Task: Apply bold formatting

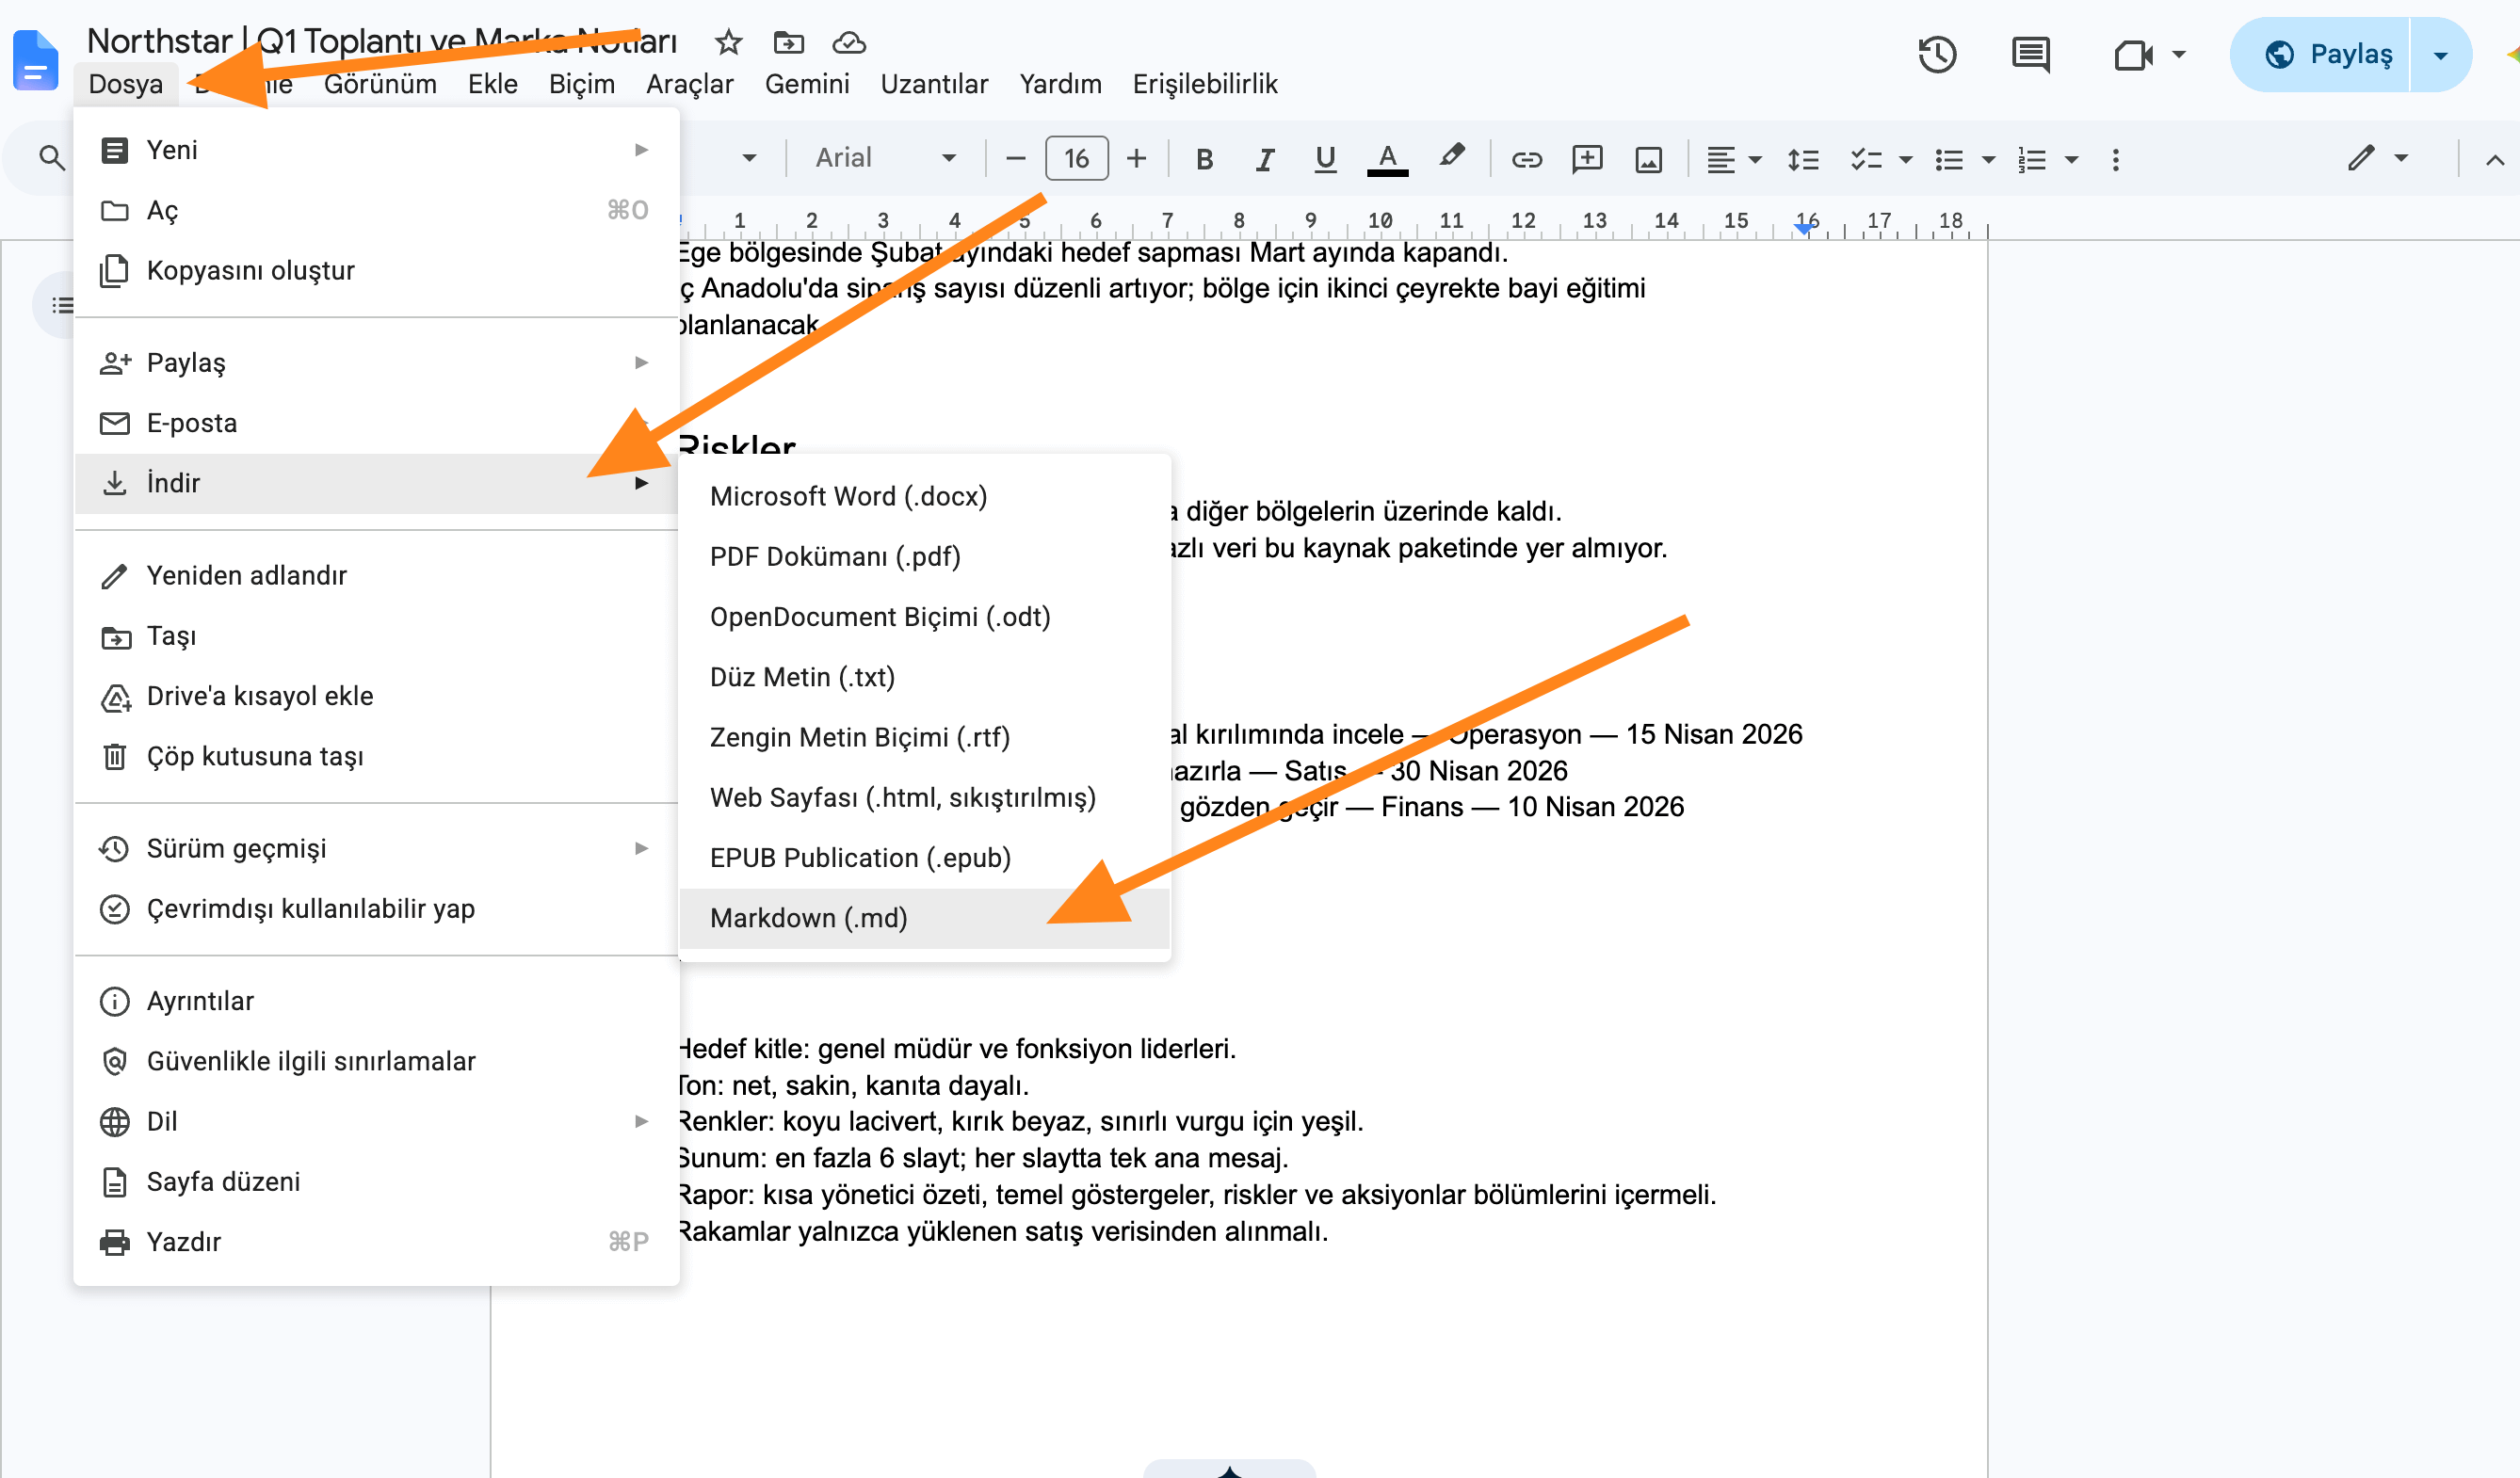Action: (x=1204, y=159)
